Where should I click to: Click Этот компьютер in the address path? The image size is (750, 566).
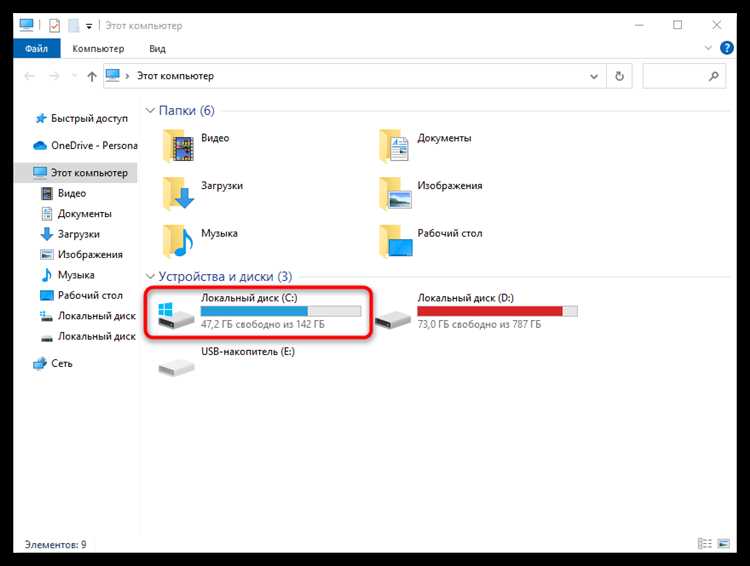(x=175, y=76)
